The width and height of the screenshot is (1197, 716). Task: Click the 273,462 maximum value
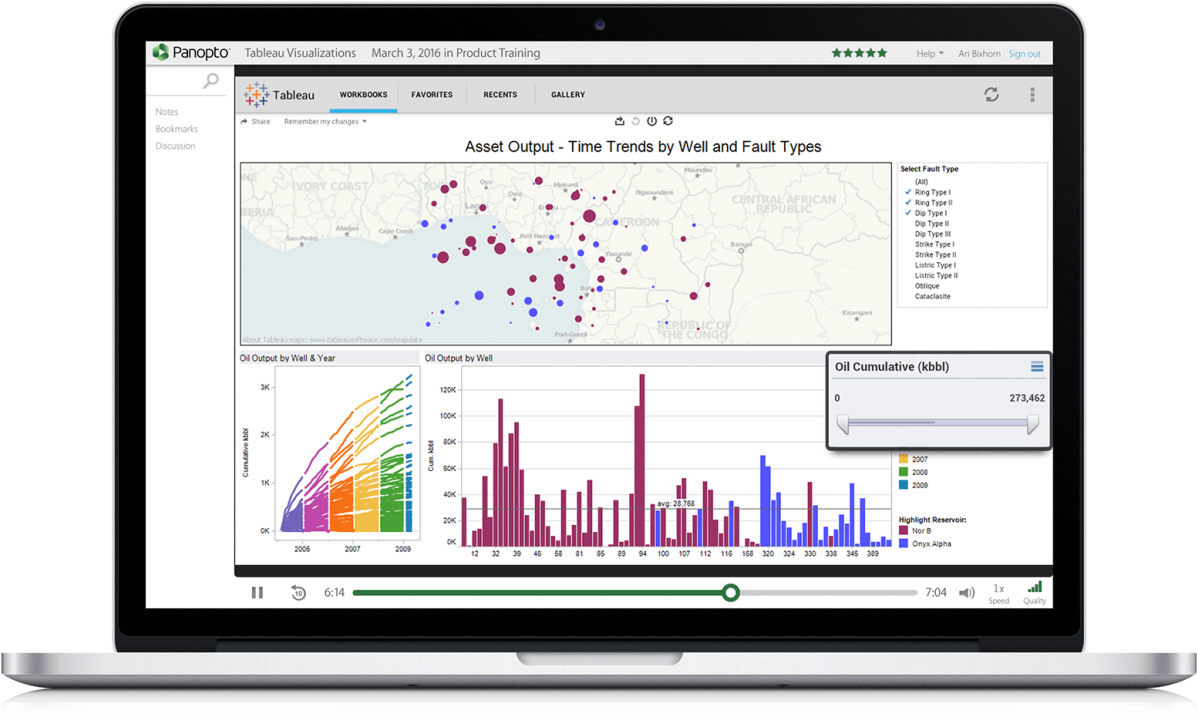pos(1027,398)
